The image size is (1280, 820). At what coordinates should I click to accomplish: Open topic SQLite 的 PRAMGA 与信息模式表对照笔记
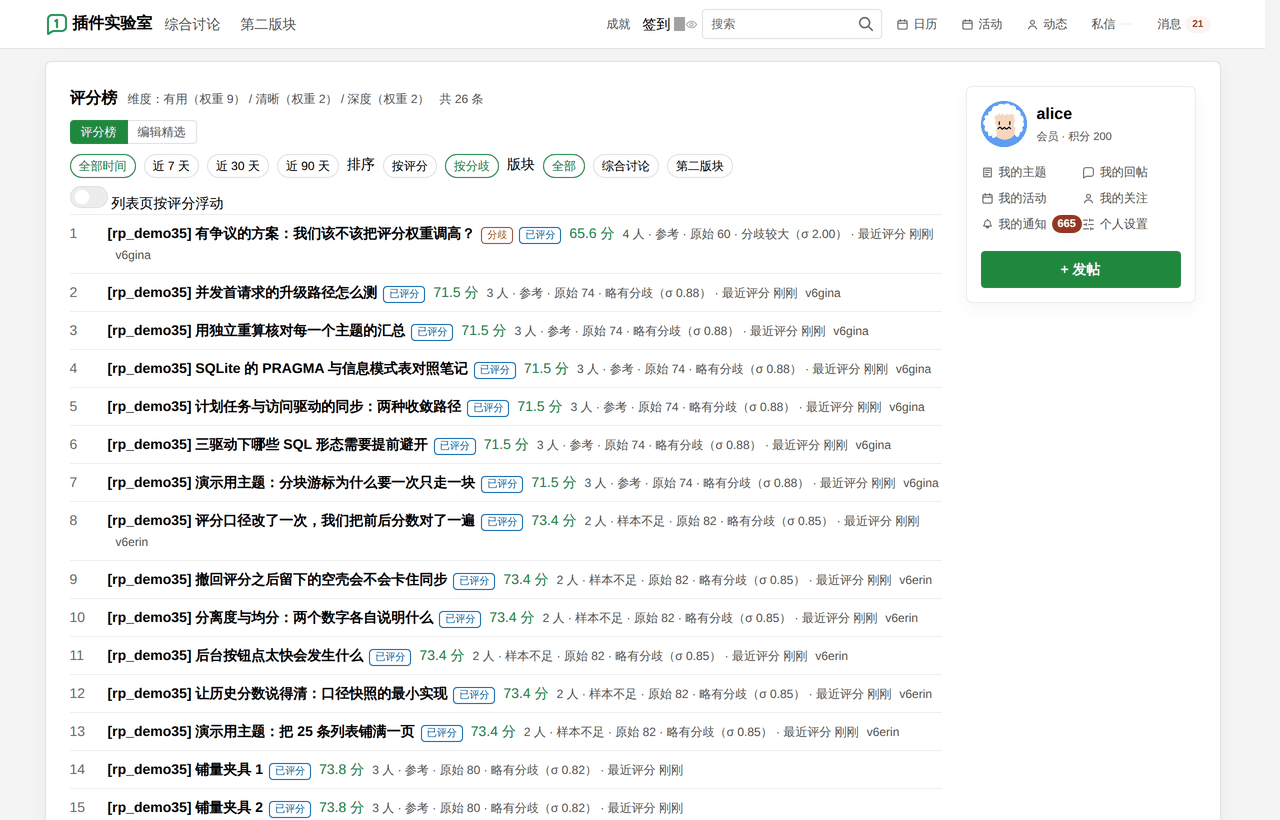(288, 369)
